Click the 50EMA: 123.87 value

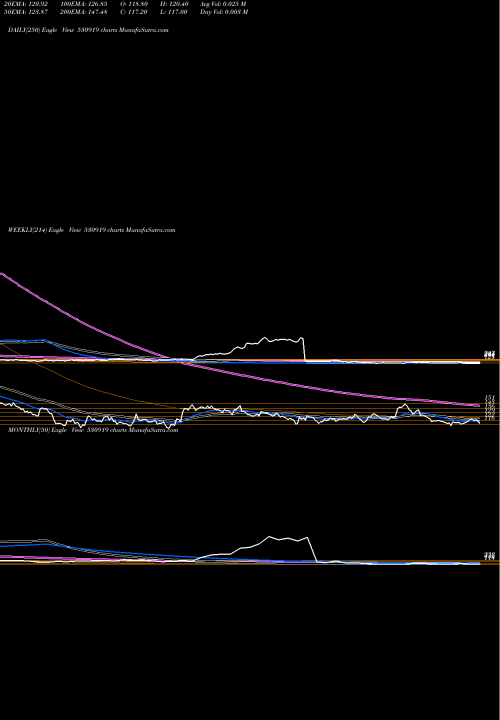(26, 12)
